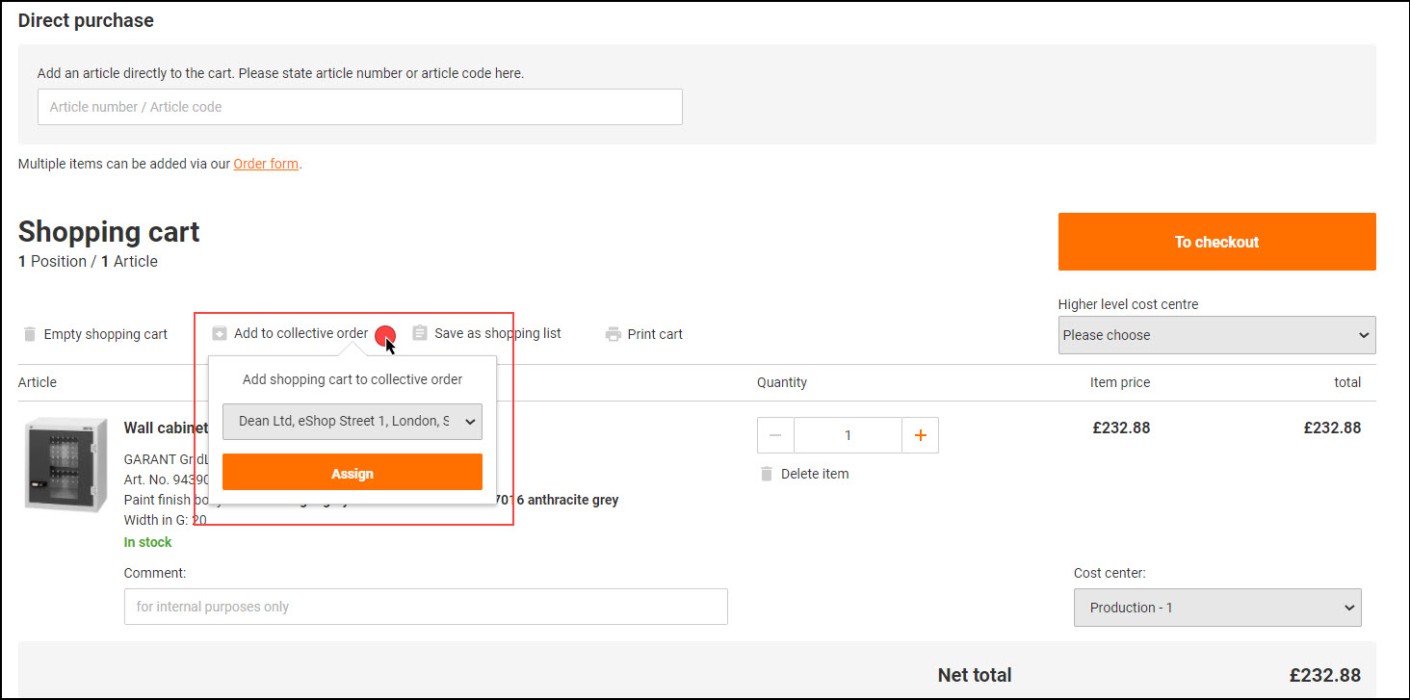
Task: Open the Higher level cost centre dropdown
Action: pyautogui.click(x=1216, y=335)
